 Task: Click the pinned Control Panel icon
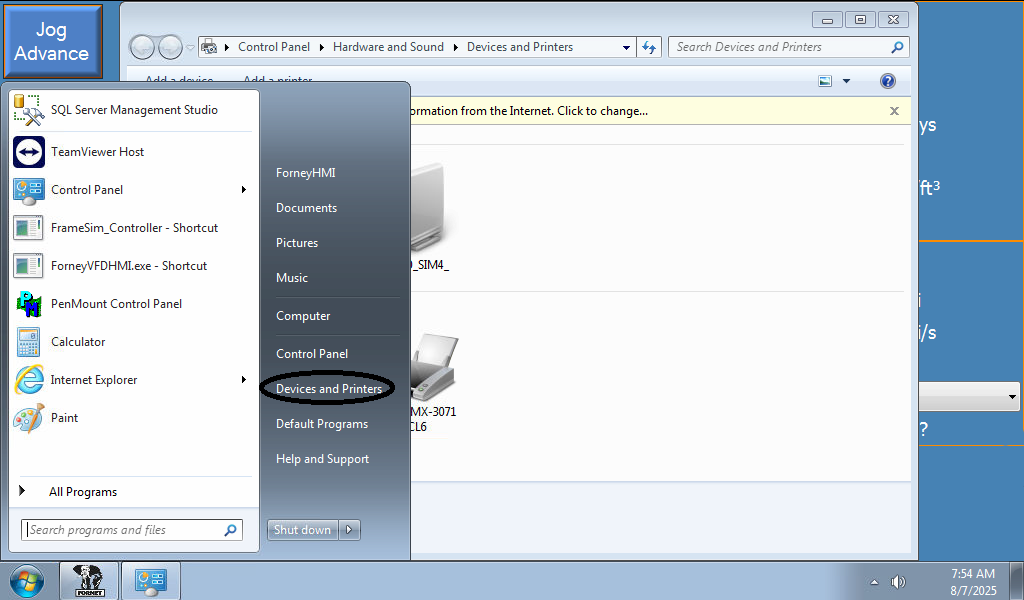(x=29, y=190)
